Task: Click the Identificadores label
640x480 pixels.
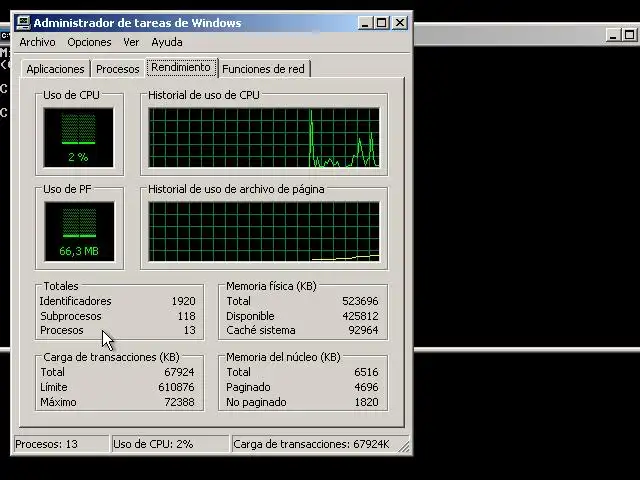Action: [76, 301]
